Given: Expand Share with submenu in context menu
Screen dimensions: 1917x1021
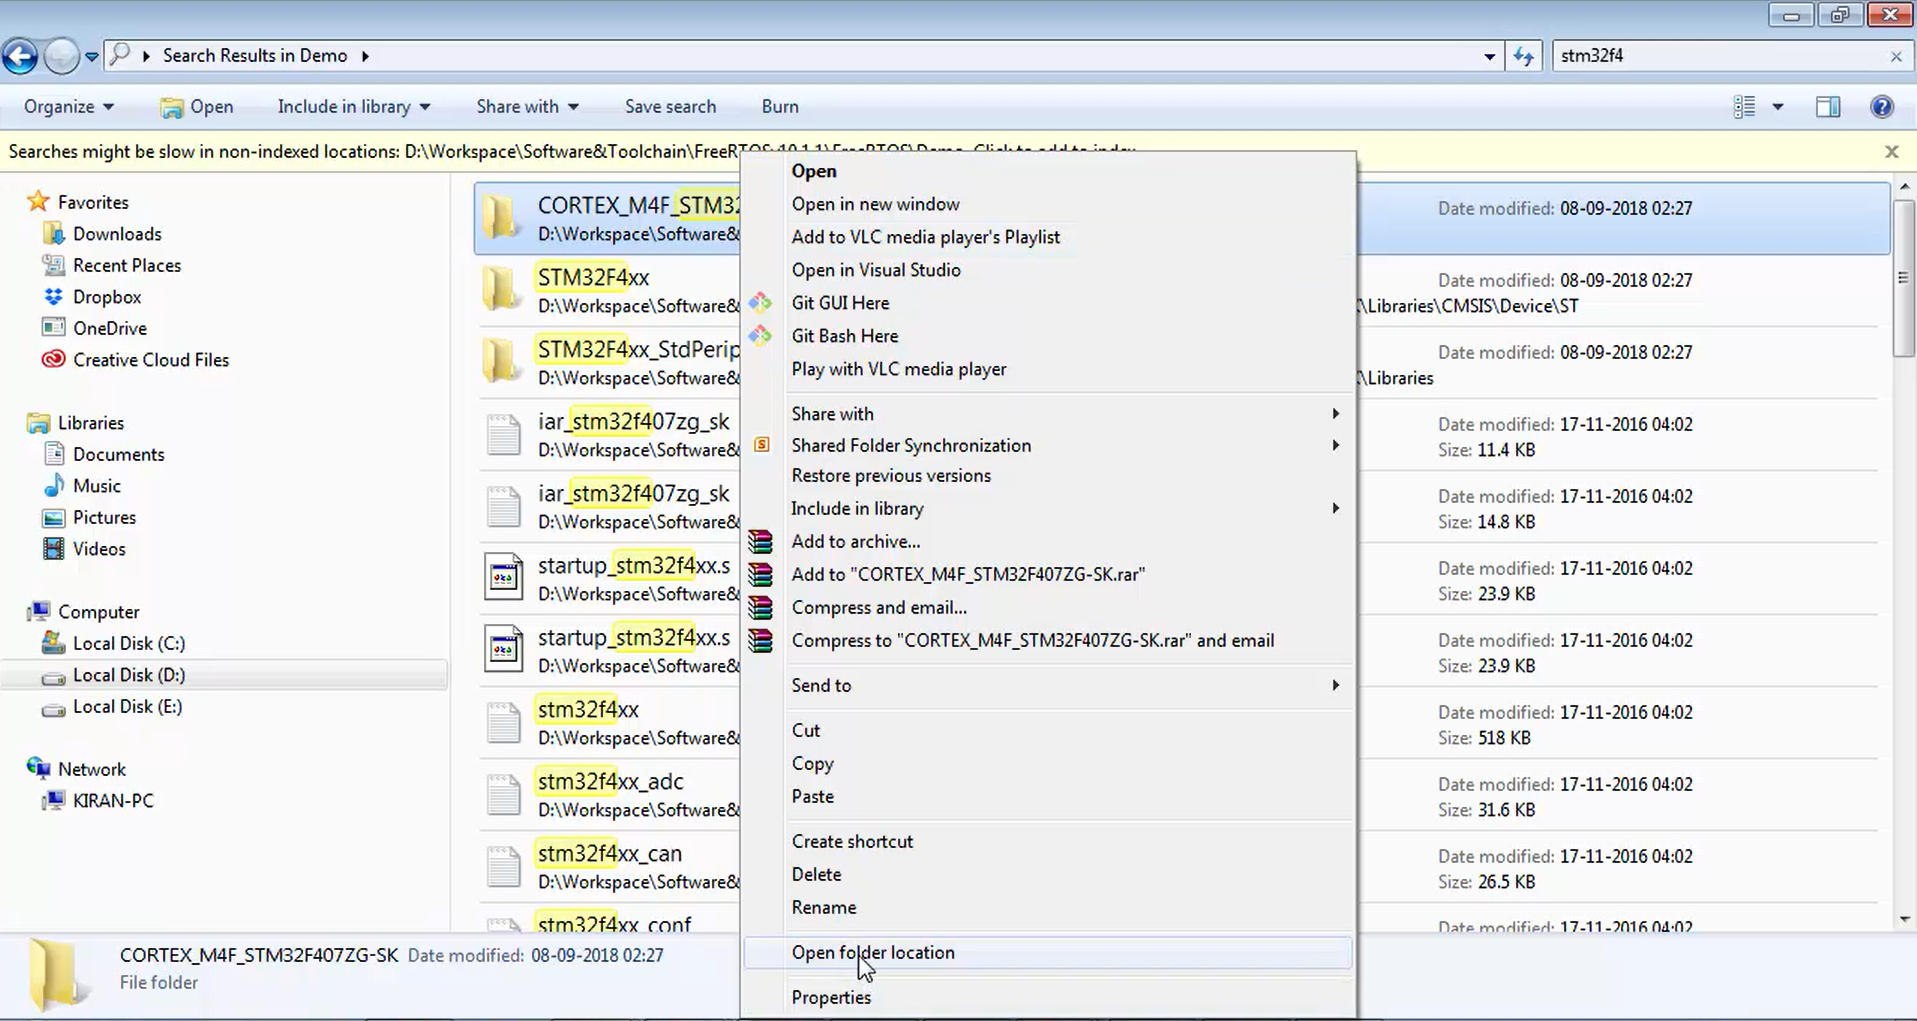Looking at the screenshot, I should pyautogui.click(x=1048, y=414).
